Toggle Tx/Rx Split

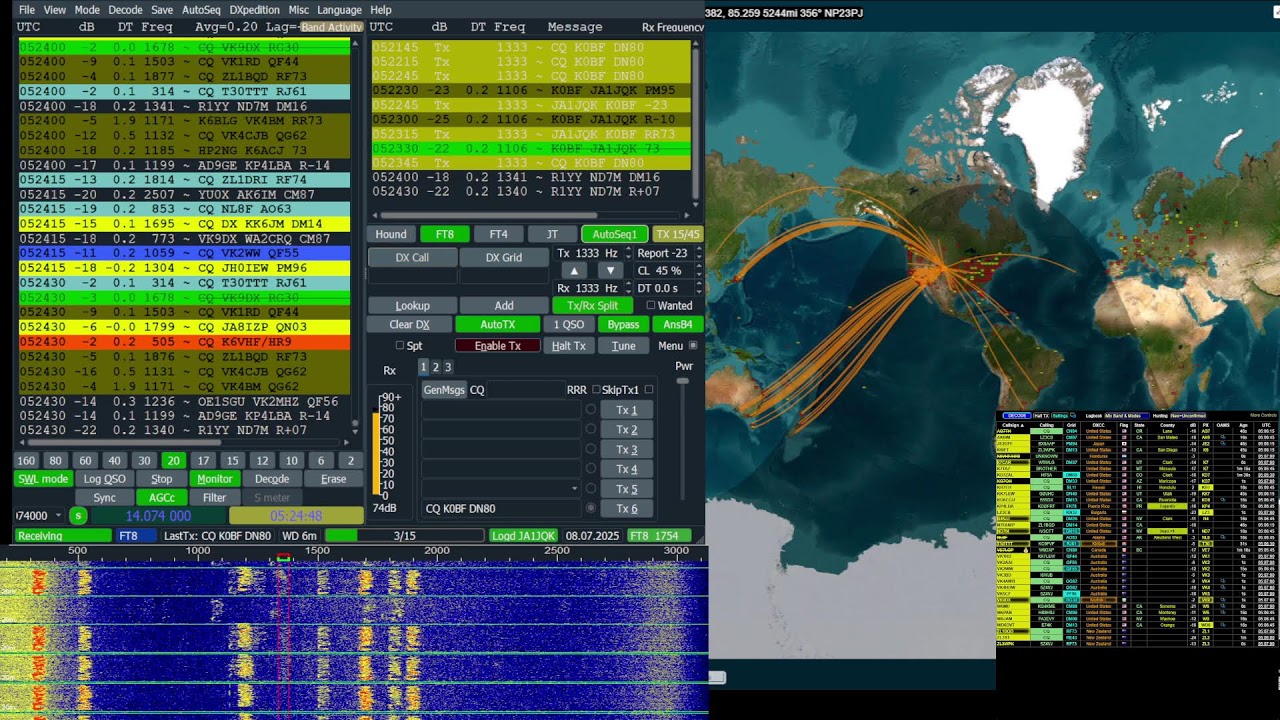593,306
